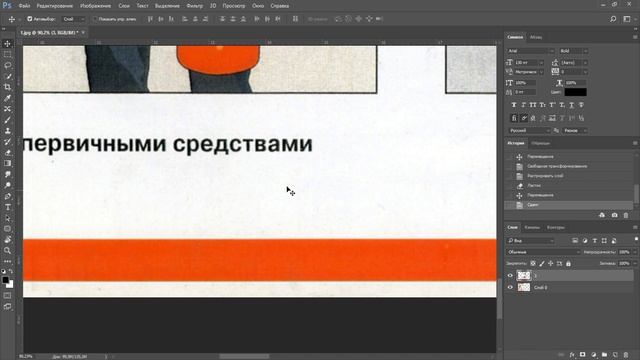The image size is (640, 360).
Task: Click the layer 1 thumbnail
Action: 524,276
